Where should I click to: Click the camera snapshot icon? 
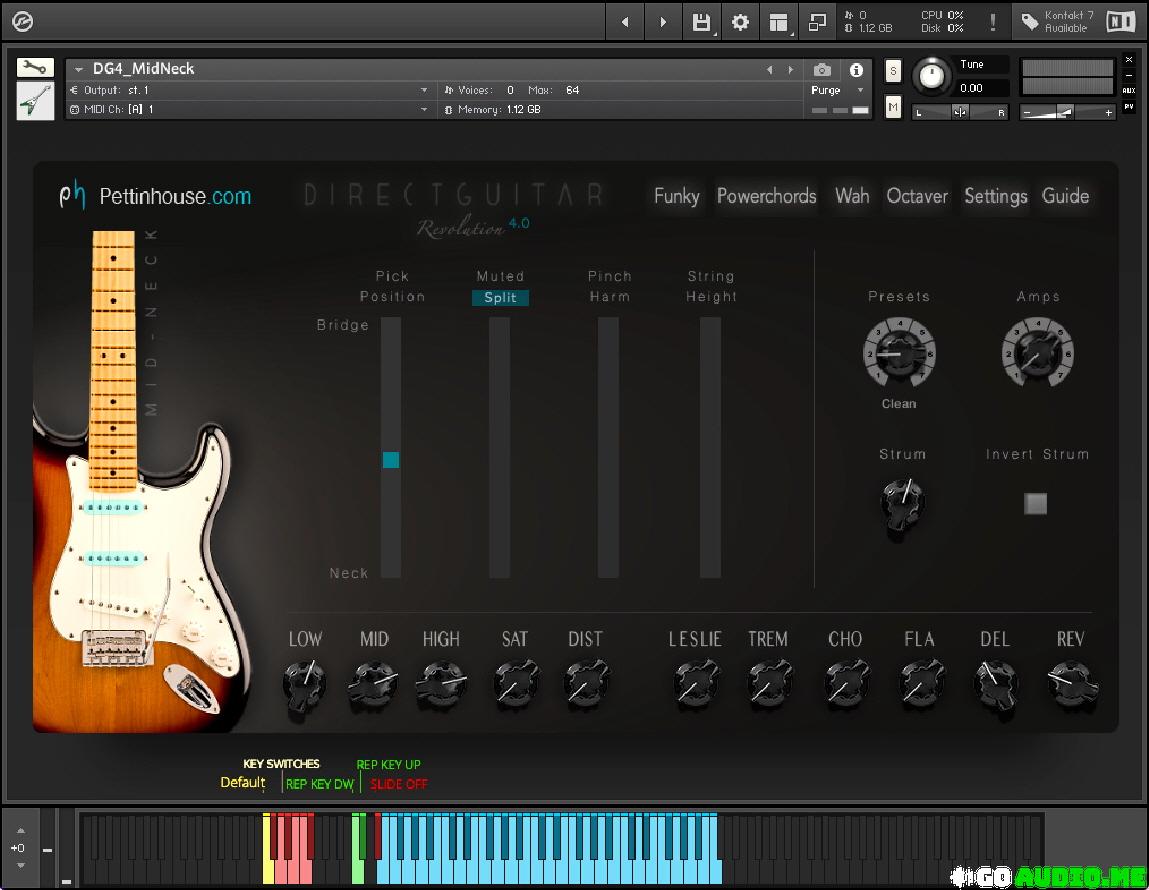(x=822, y=70)
